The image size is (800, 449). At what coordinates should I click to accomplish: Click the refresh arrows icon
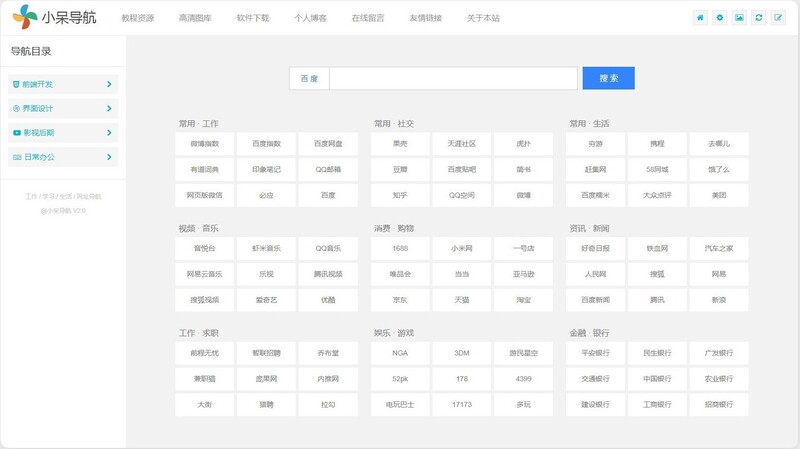pos(759,18)
